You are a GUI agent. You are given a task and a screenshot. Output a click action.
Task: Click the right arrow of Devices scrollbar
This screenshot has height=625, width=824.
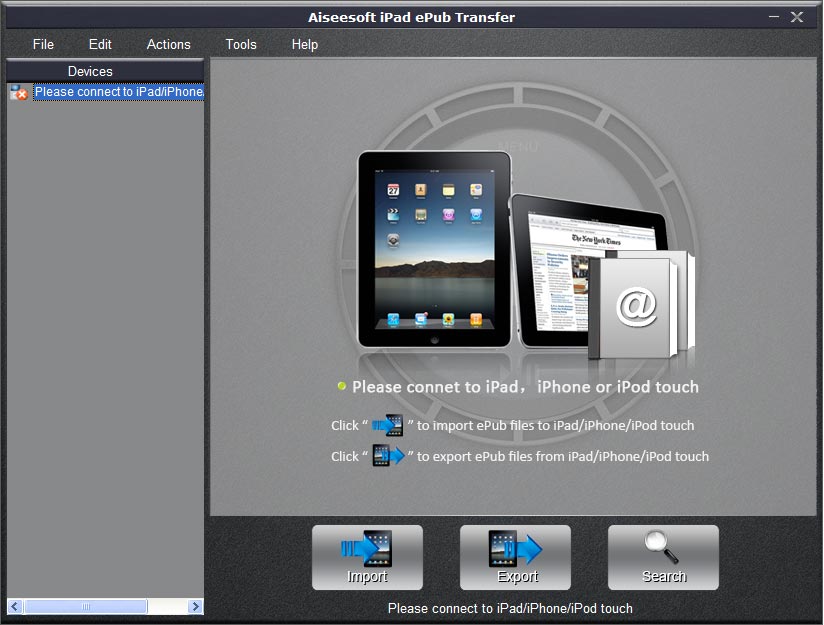coord(195,607)
